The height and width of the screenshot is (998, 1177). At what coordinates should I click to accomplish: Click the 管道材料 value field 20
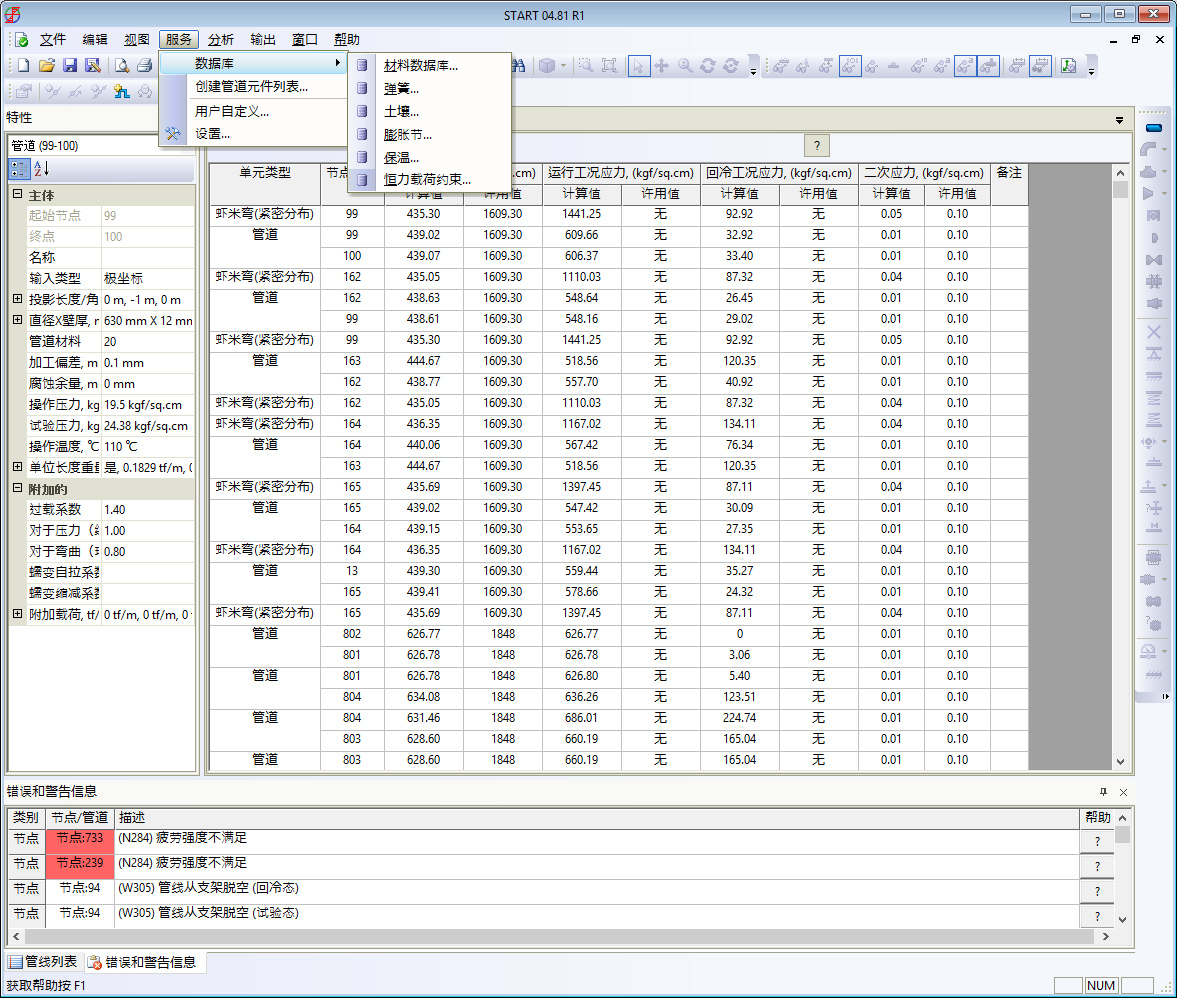pyautogui.click(x=148, y=341)
